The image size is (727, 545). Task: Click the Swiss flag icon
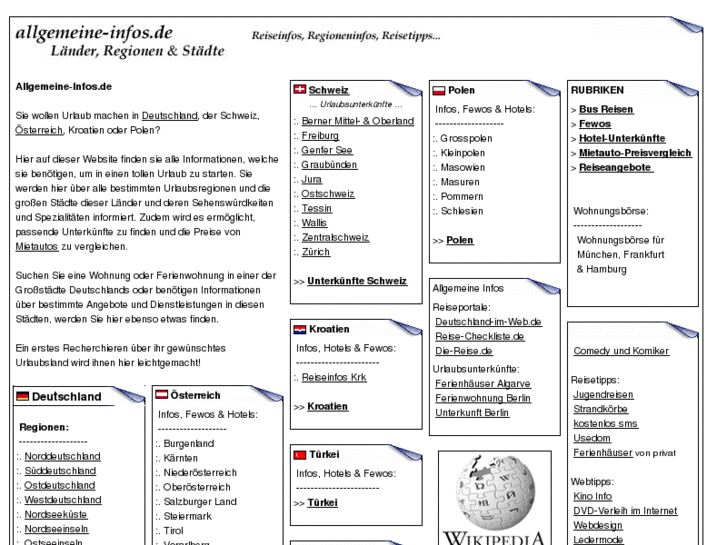[300, 89]
